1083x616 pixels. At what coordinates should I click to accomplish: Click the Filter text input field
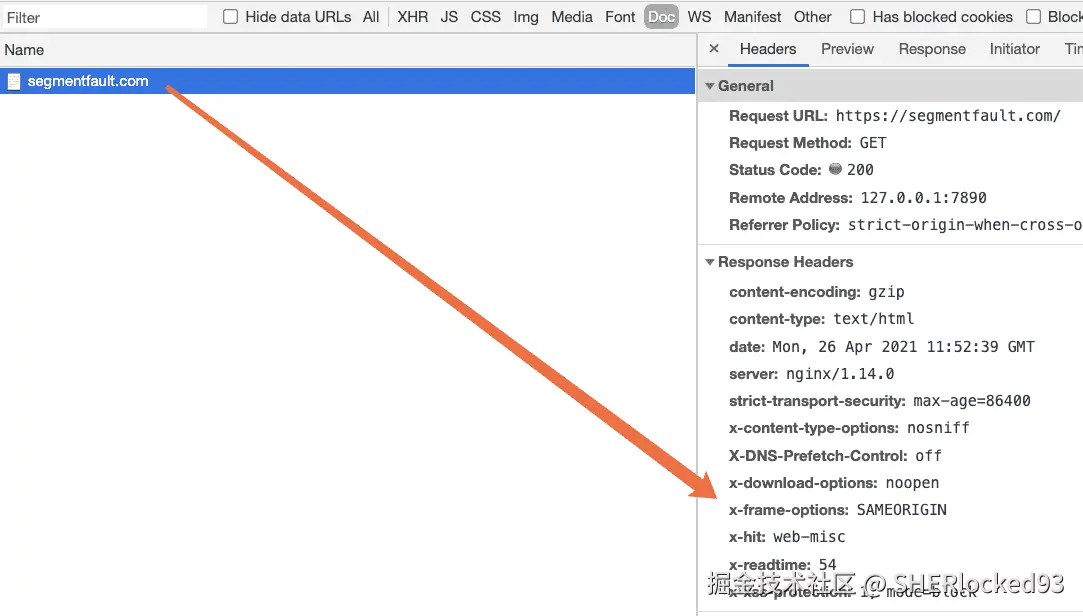click(104, 17)
